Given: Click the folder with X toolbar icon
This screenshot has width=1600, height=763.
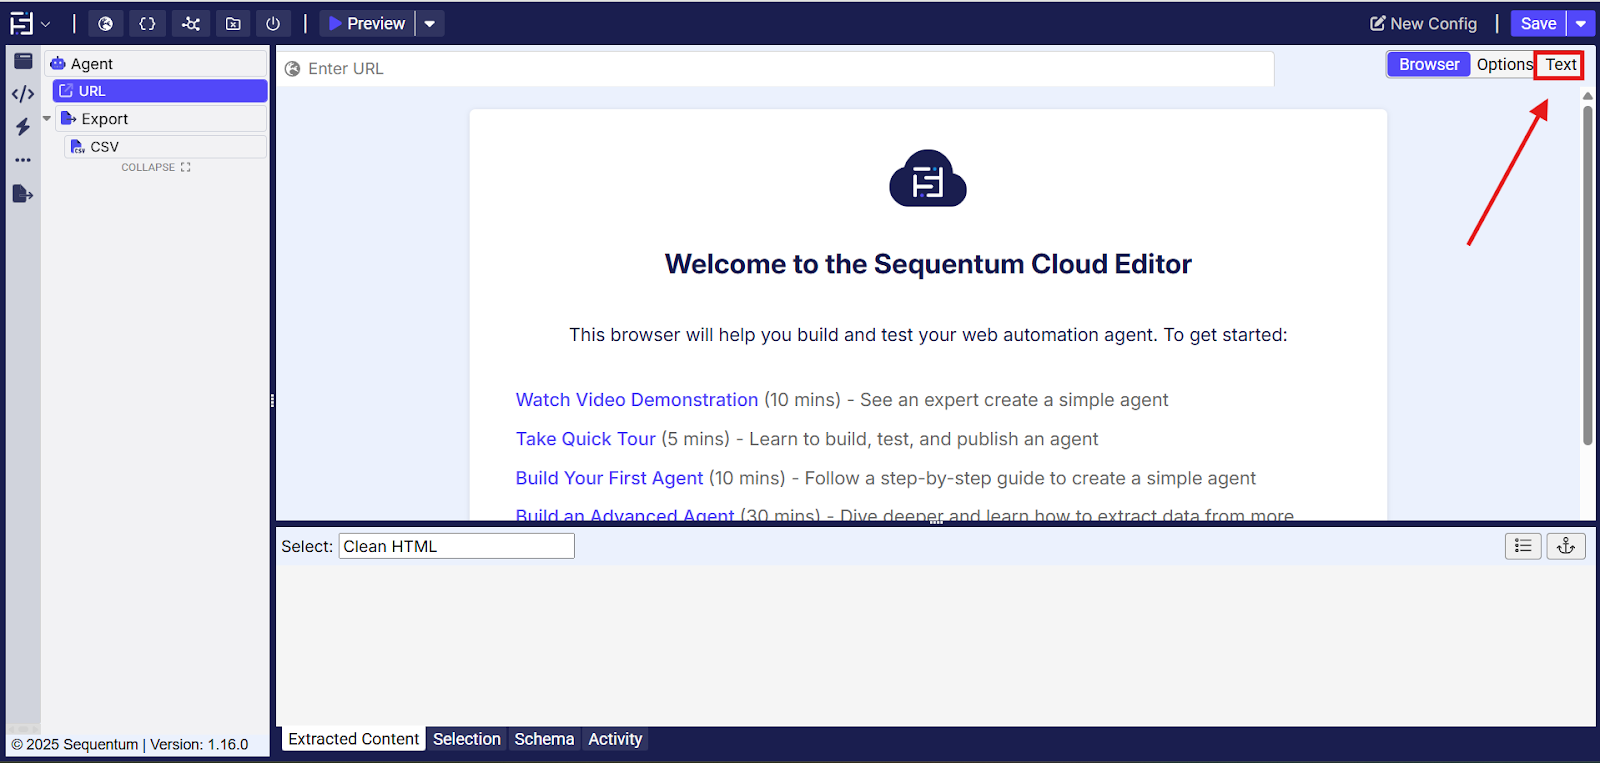Looking at the screenshot, I should coord(233,23).
